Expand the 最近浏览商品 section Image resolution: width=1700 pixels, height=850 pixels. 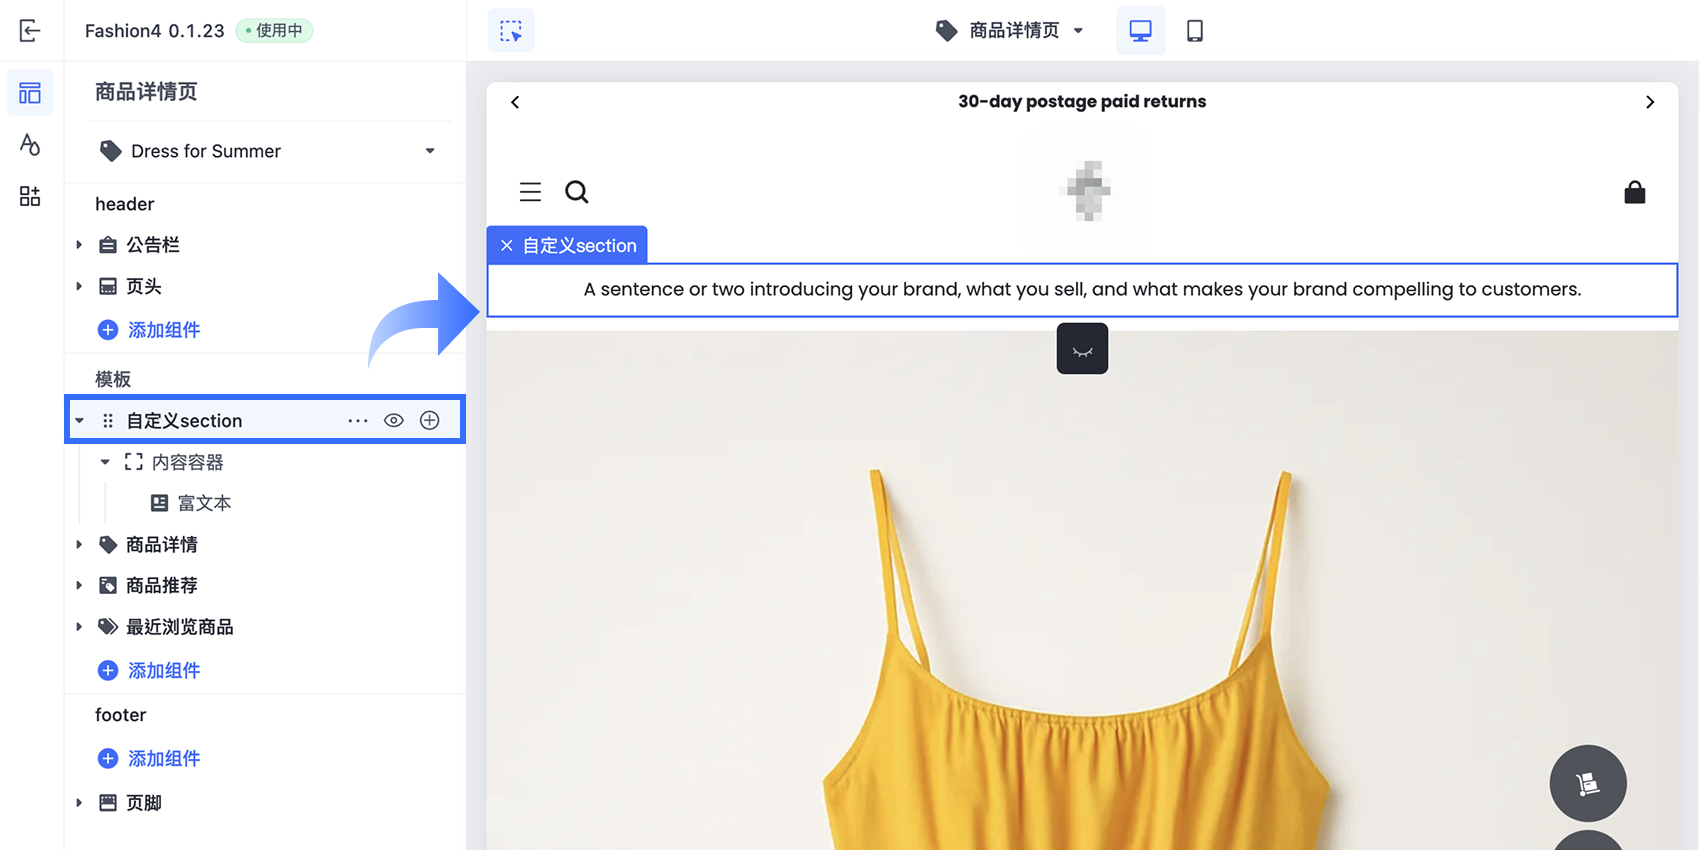[x=79, y=627]
